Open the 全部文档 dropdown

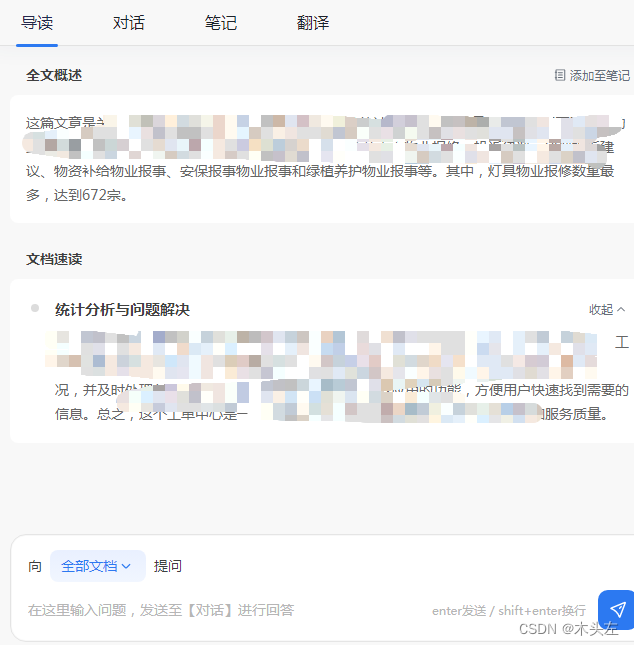pos(98,566)
